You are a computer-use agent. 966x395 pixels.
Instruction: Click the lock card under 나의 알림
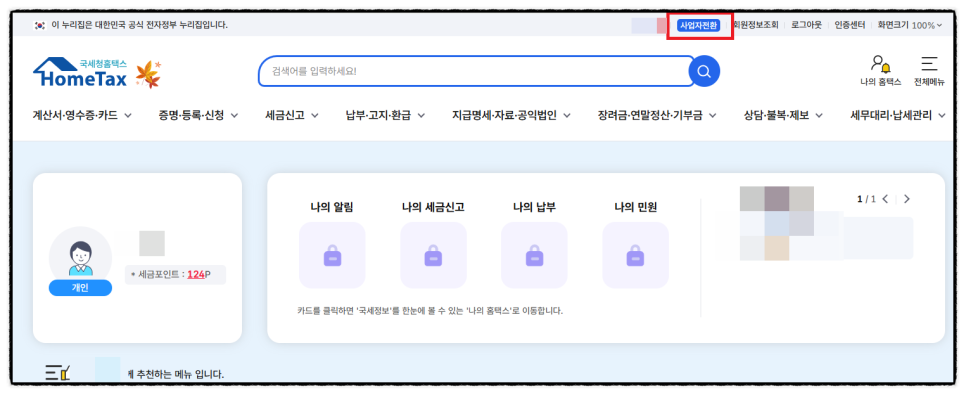click(332, 255)
